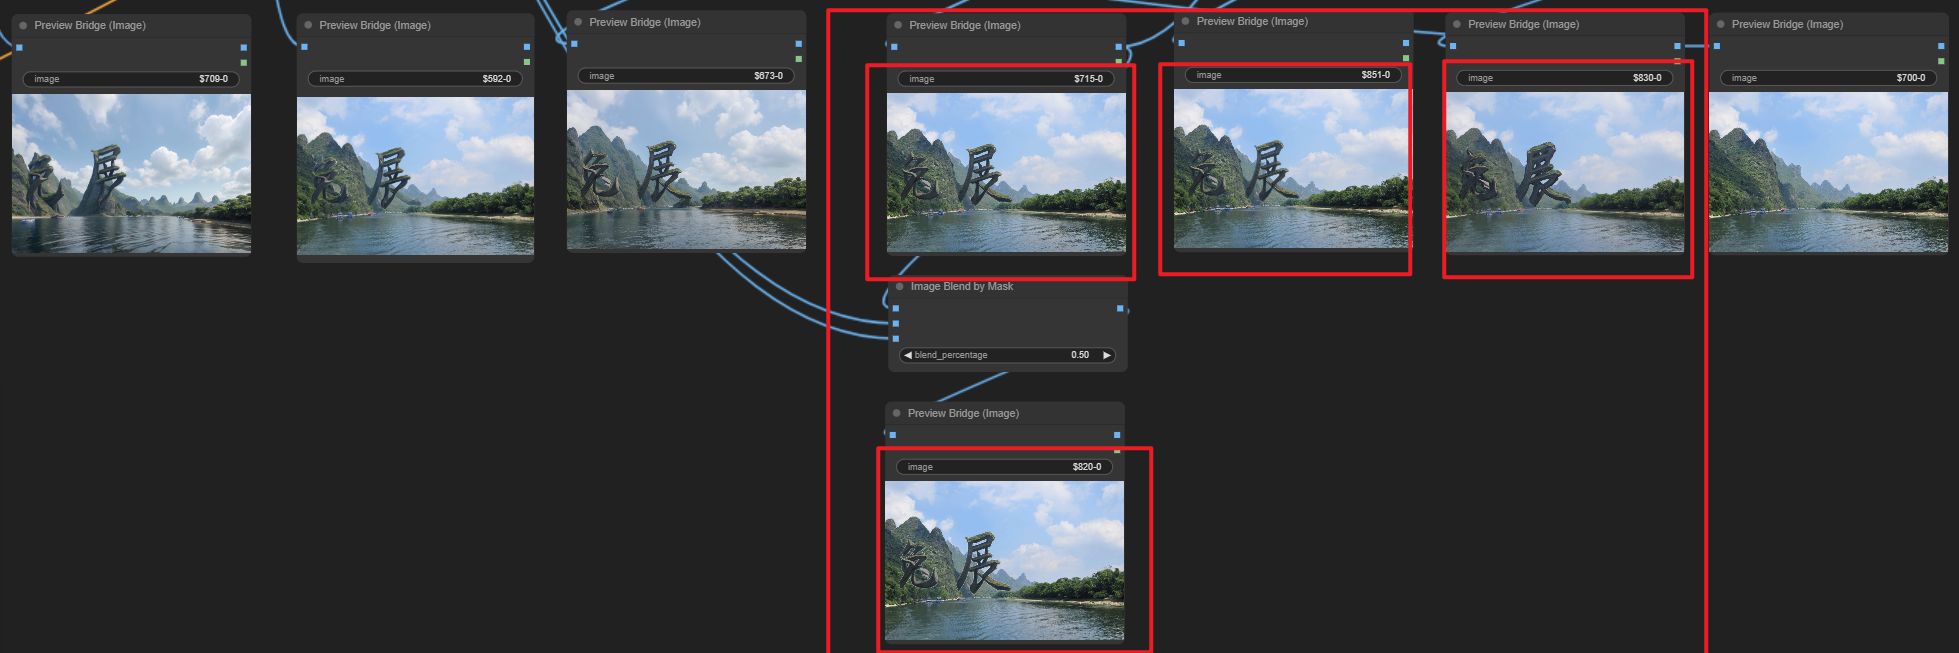Select the Preview Bridge title above $700-0
Viewport: 1959px width, 653px height.
pos(1787,25)
